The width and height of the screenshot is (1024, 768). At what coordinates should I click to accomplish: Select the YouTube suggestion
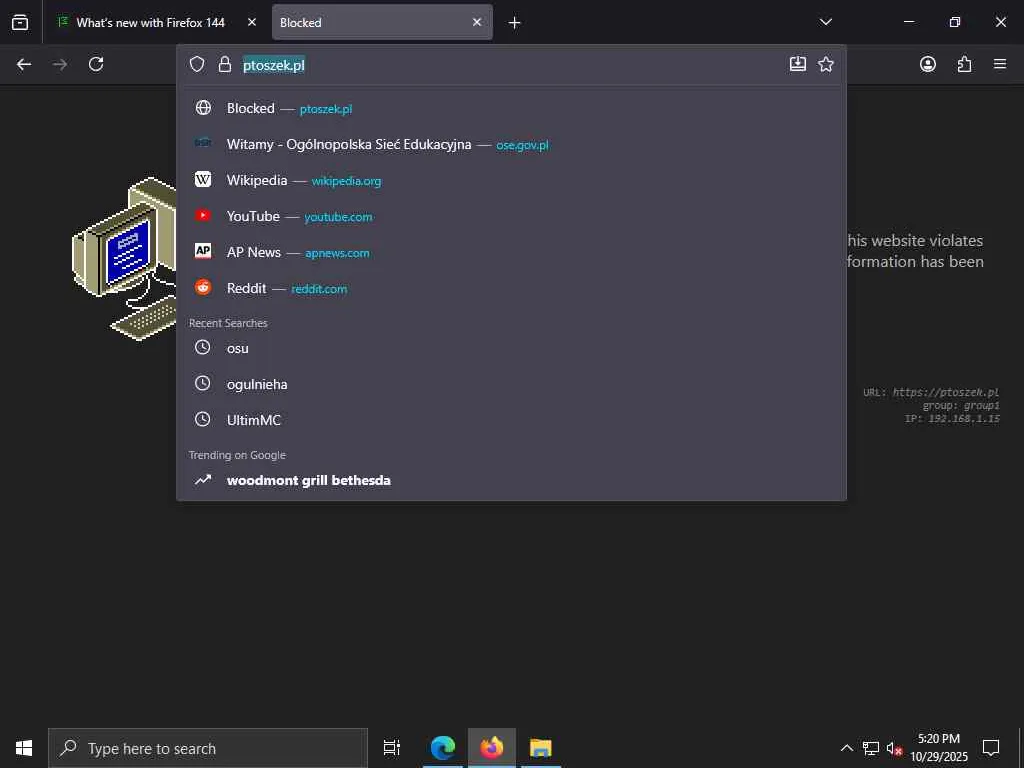coord(511,216)
